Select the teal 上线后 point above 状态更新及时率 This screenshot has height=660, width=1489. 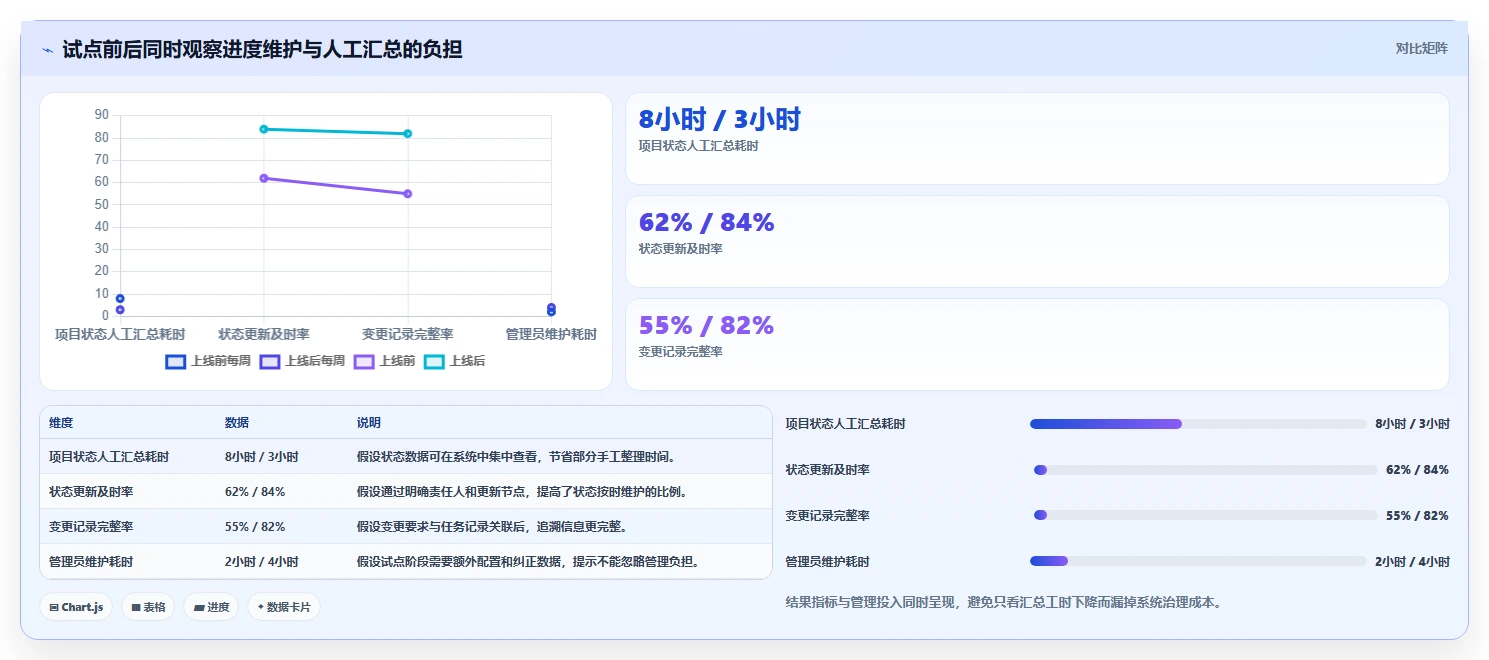[x=264, y=129]
